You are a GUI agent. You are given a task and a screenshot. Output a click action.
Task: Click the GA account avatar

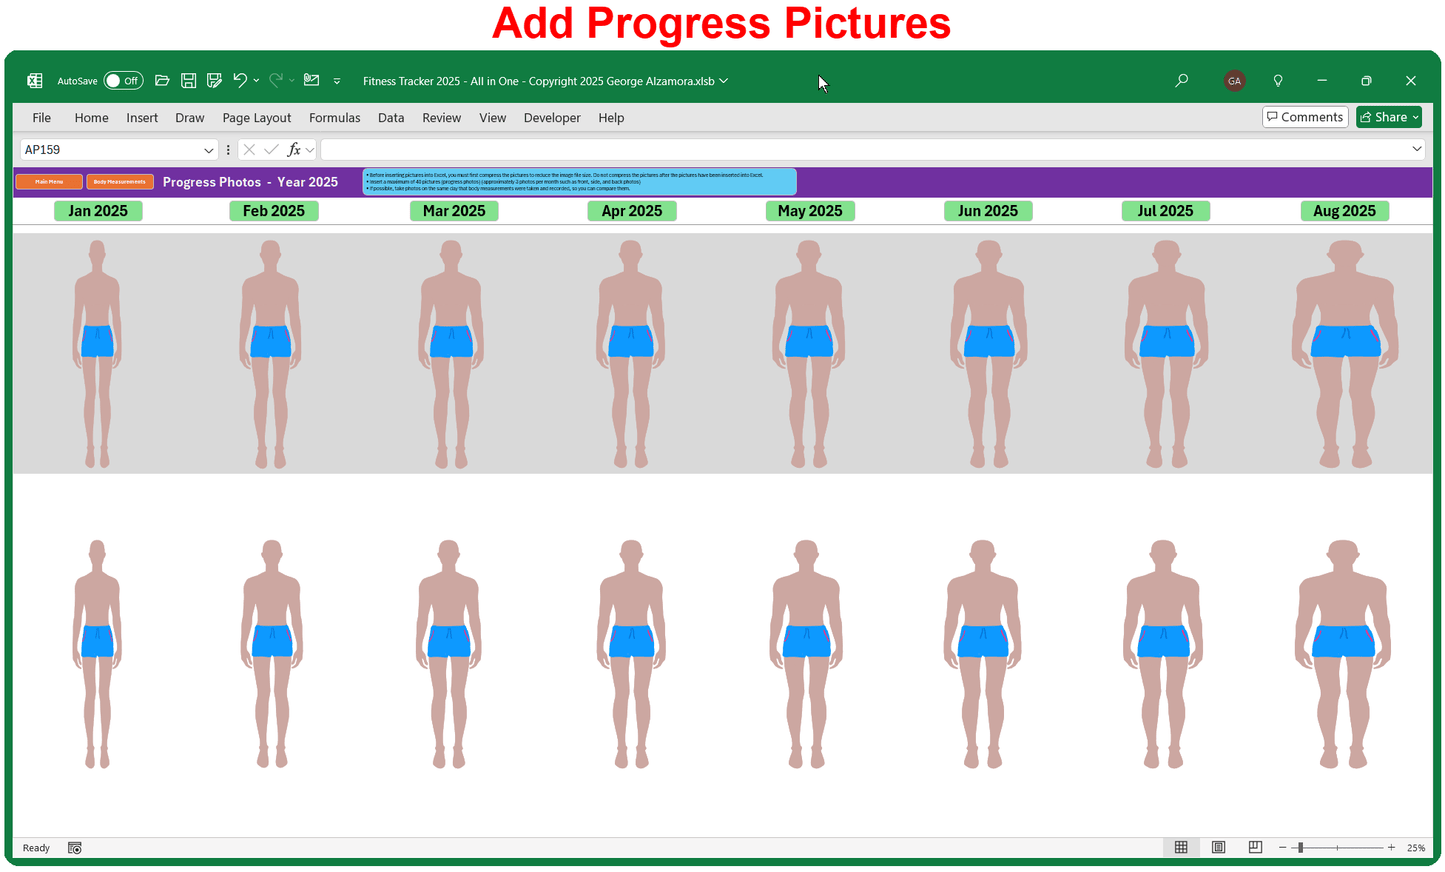pyautogui.click(x=1234, y=81)
